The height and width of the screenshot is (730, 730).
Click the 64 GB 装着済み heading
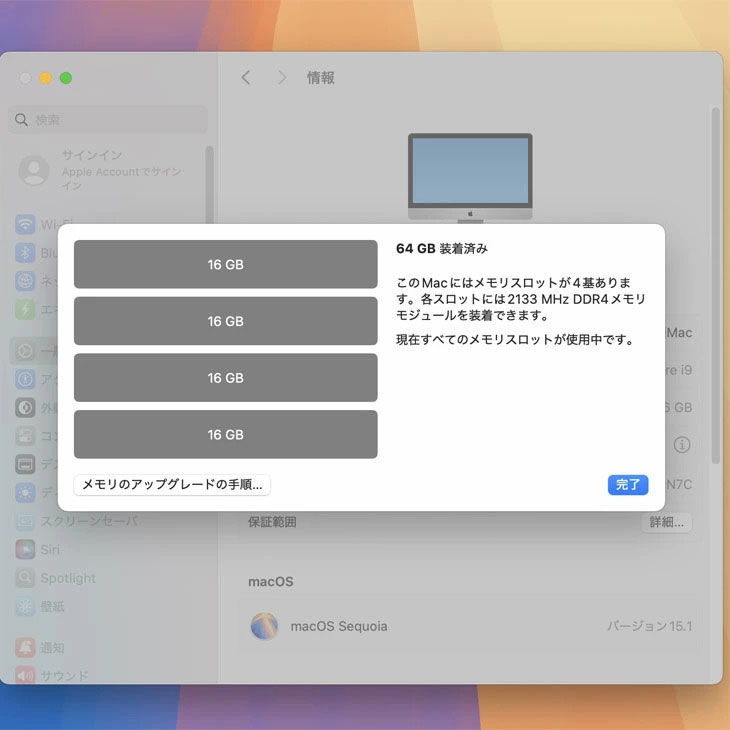pyautogui.click(x=441, y=249)
